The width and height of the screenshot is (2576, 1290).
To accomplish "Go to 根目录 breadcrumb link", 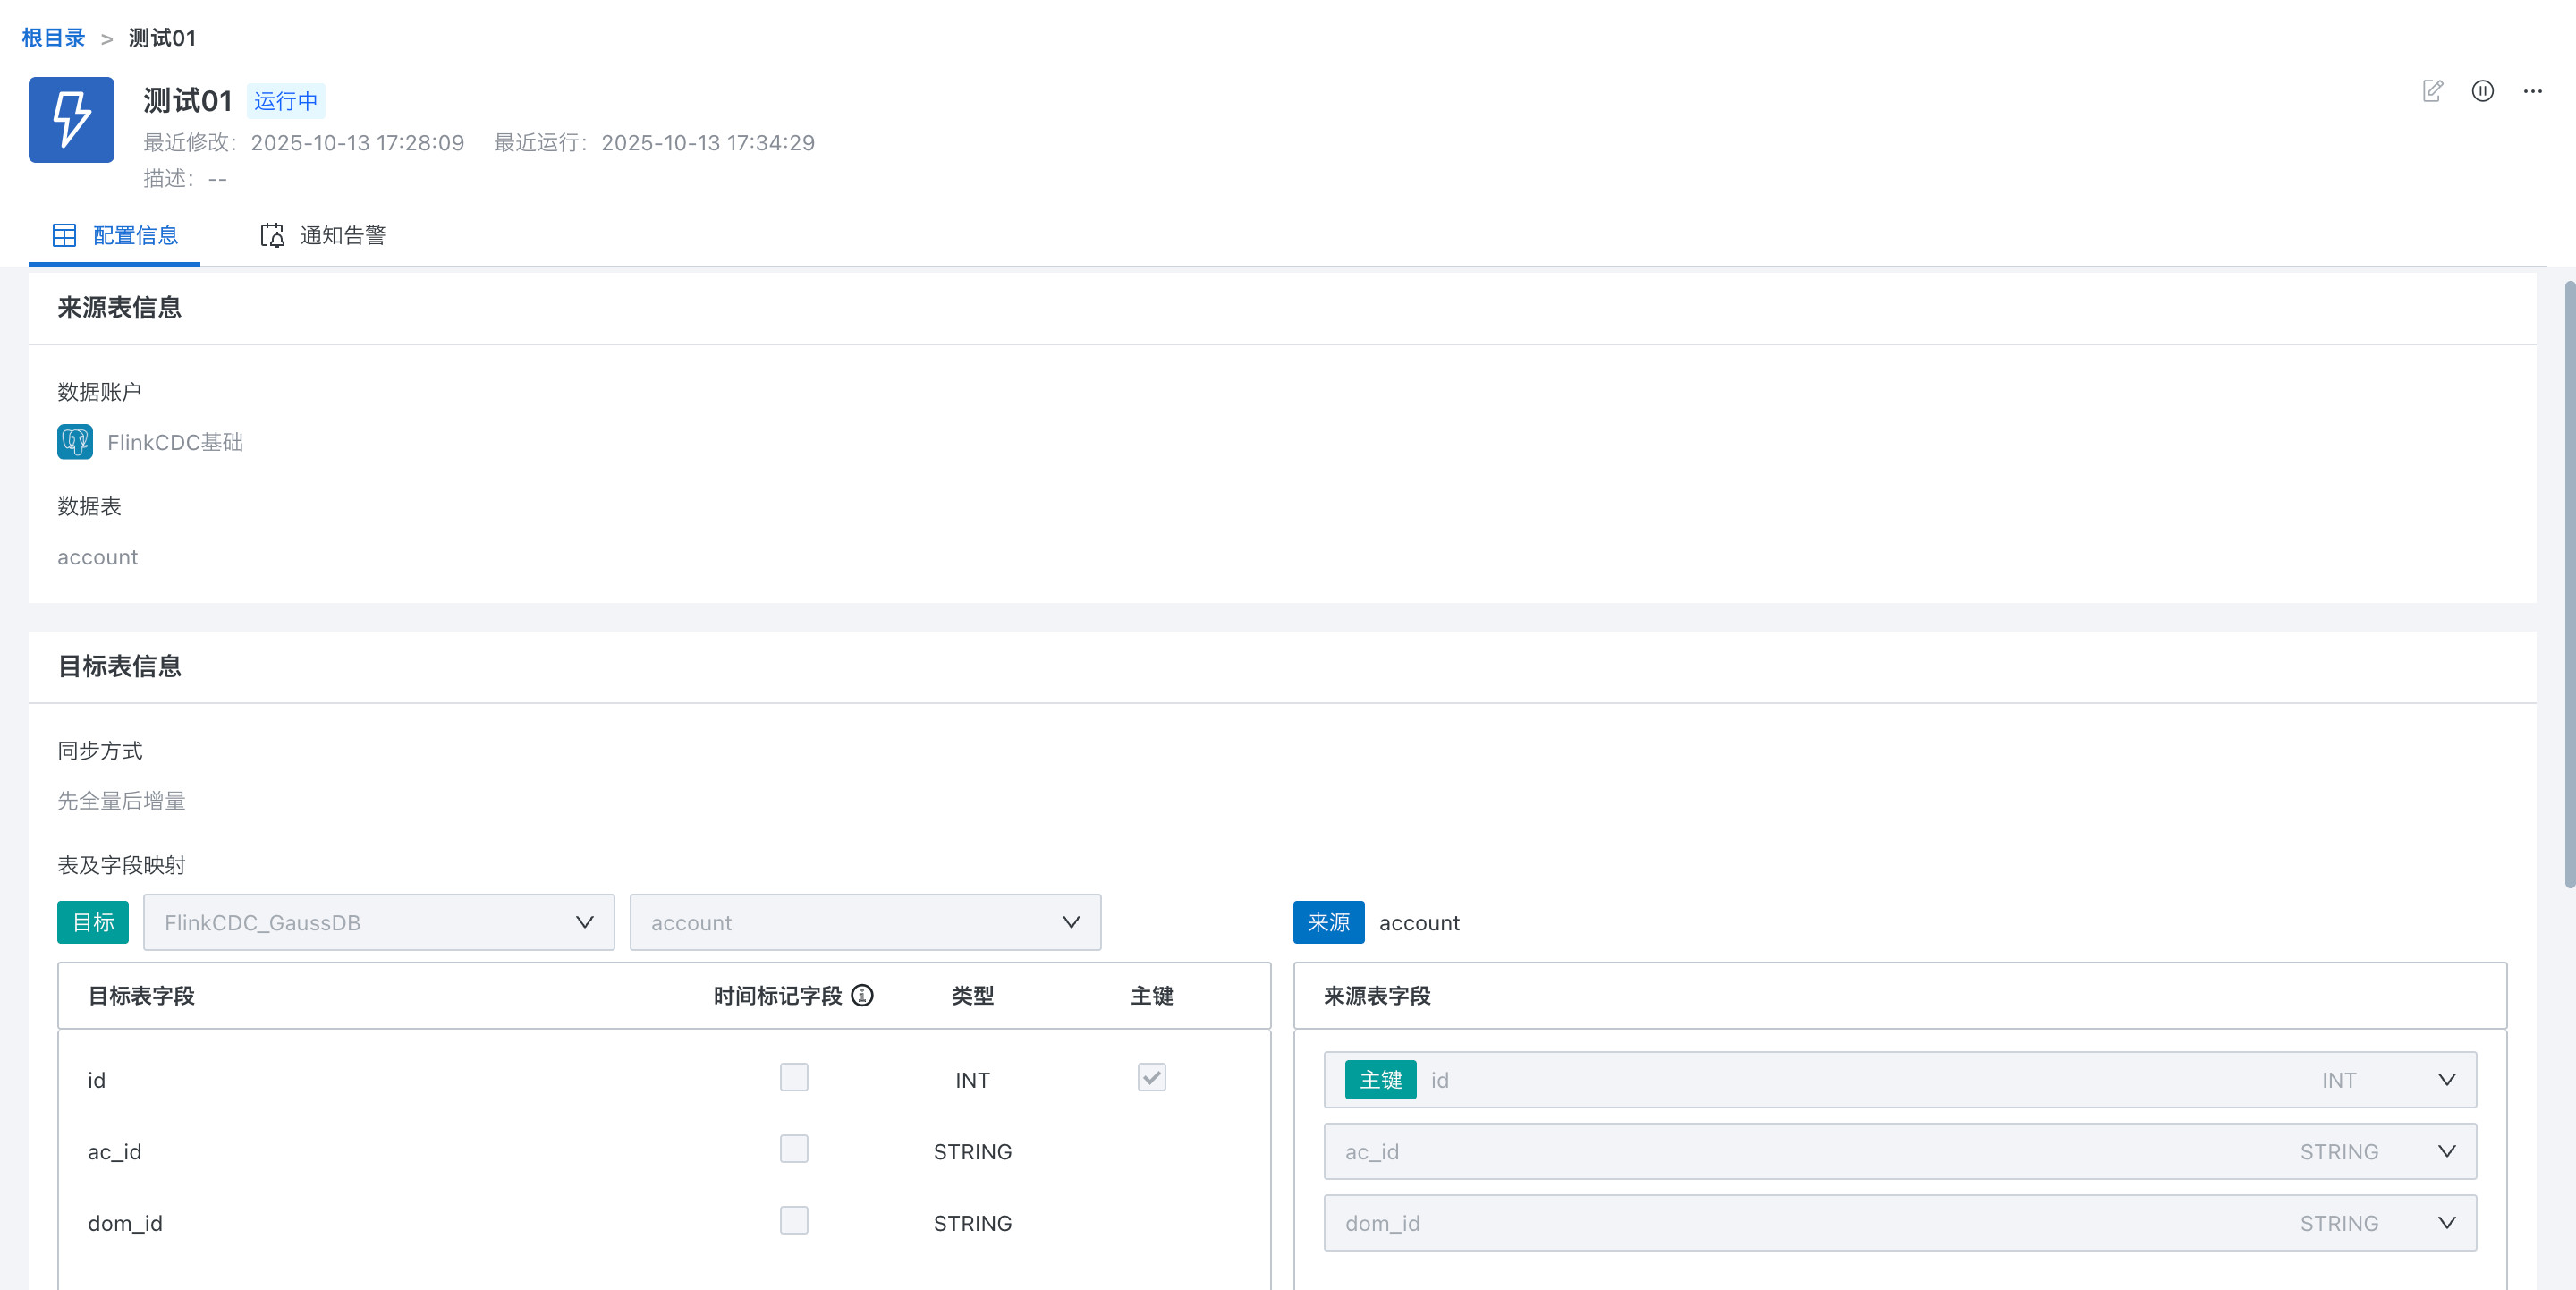I will point(53,38).
